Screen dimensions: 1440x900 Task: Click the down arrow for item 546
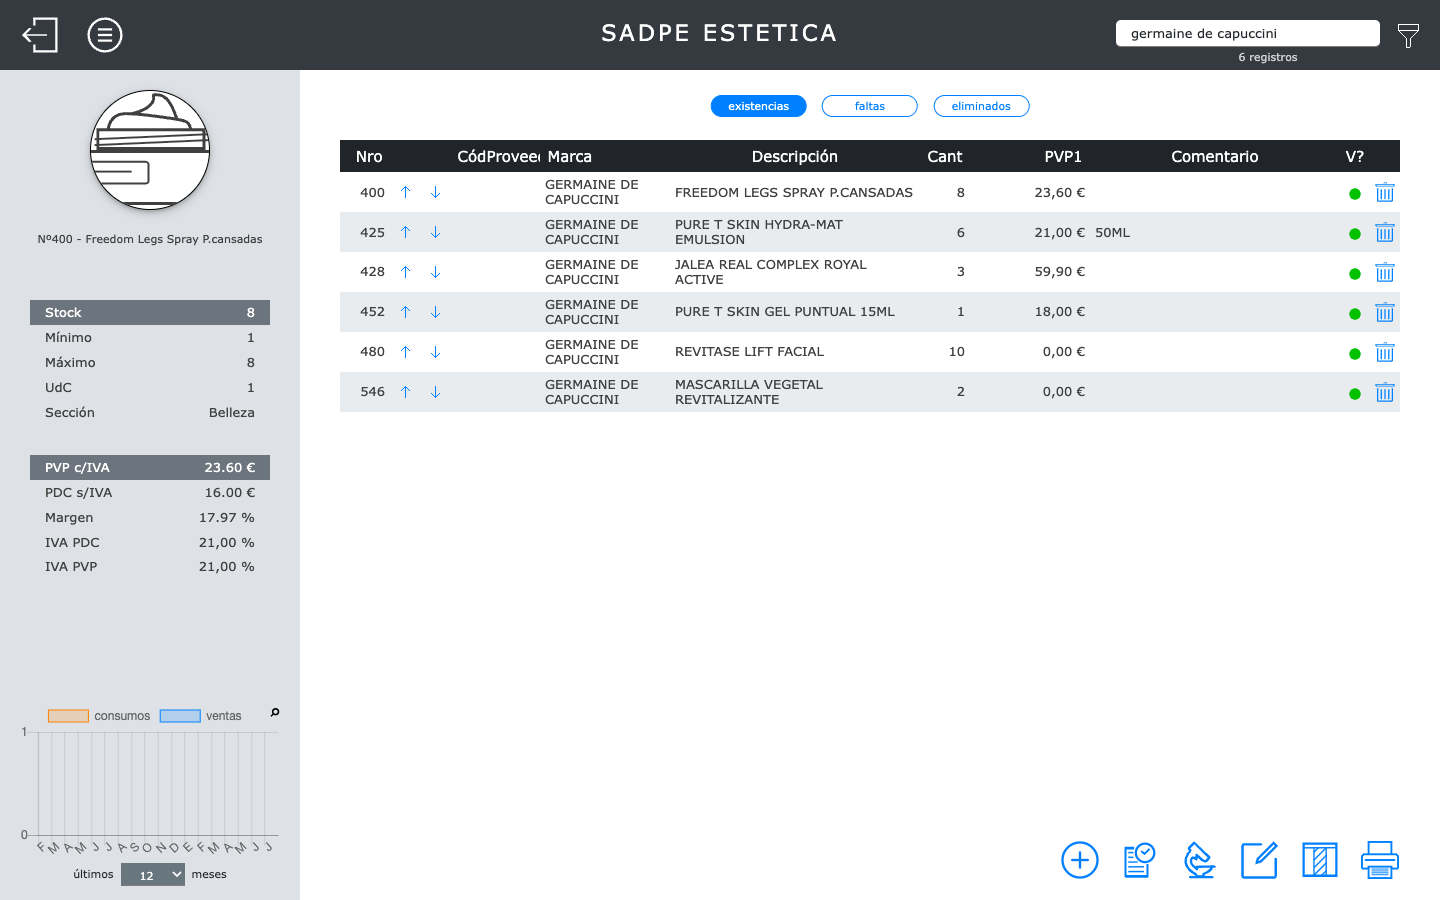(435, 392)
